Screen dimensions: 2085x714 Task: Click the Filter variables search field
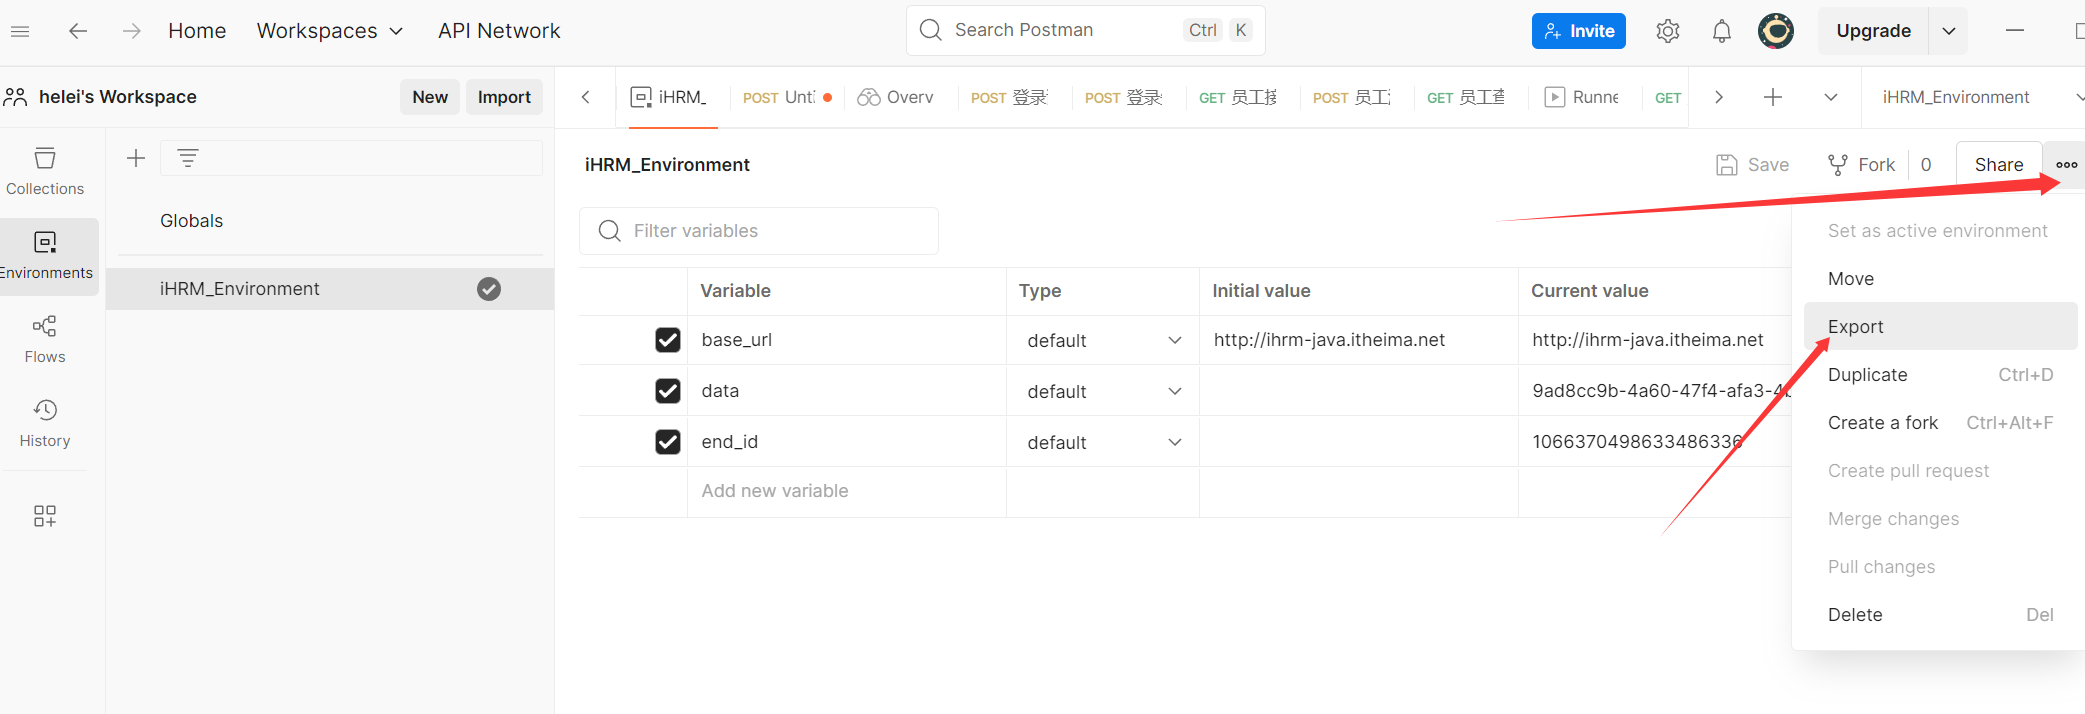pos(760,231)
